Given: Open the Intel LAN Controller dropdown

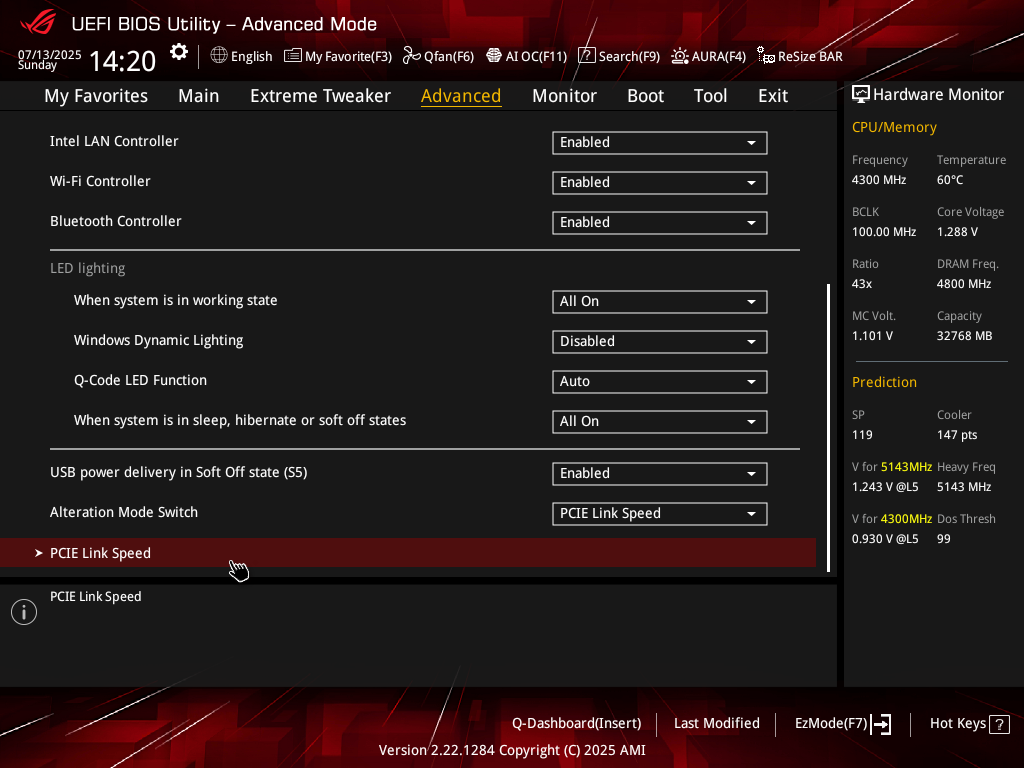Looking at the screenshot, I should click(x=660, y=142).
